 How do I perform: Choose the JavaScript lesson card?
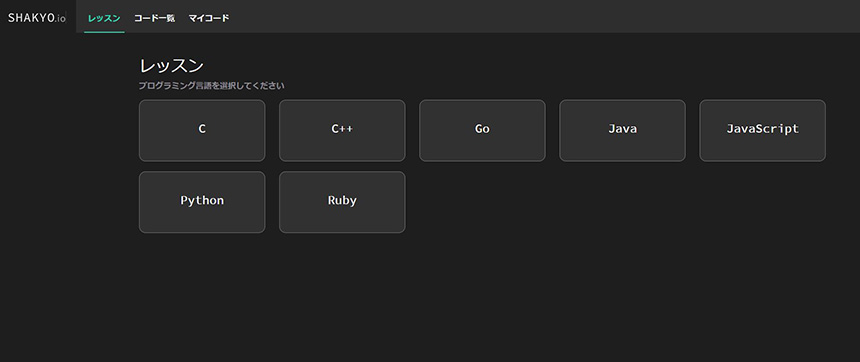coord(762,131)
